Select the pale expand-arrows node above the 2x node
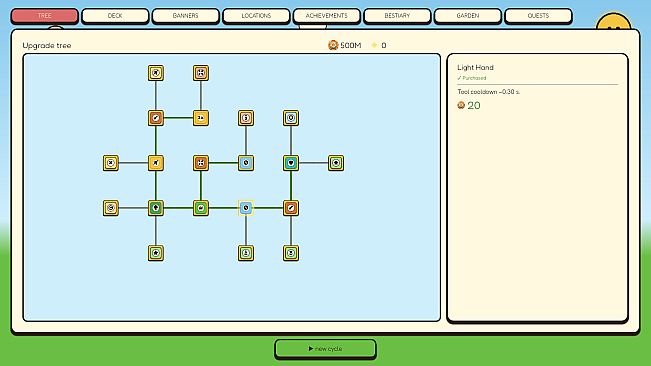651x366 pixels. 201,73
